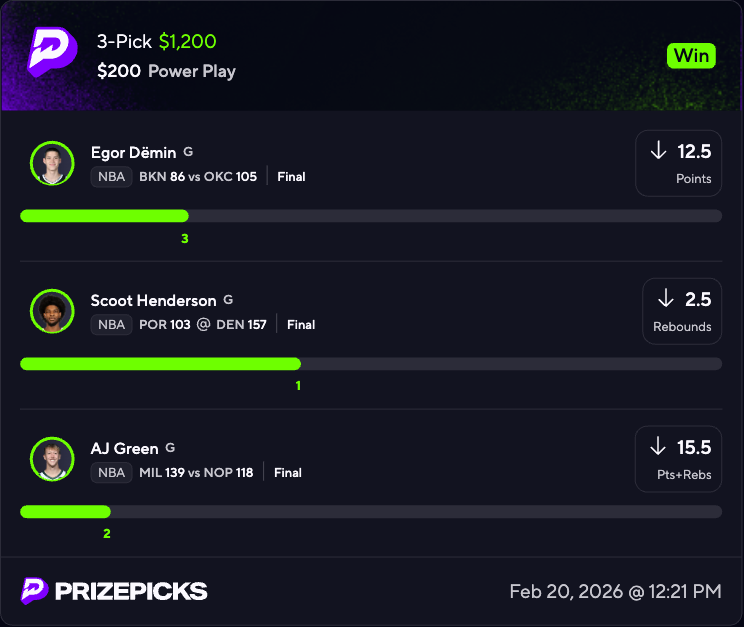Click AJ Green's player avatar
This screenshot has width=744, height=627.
[52, 459]
